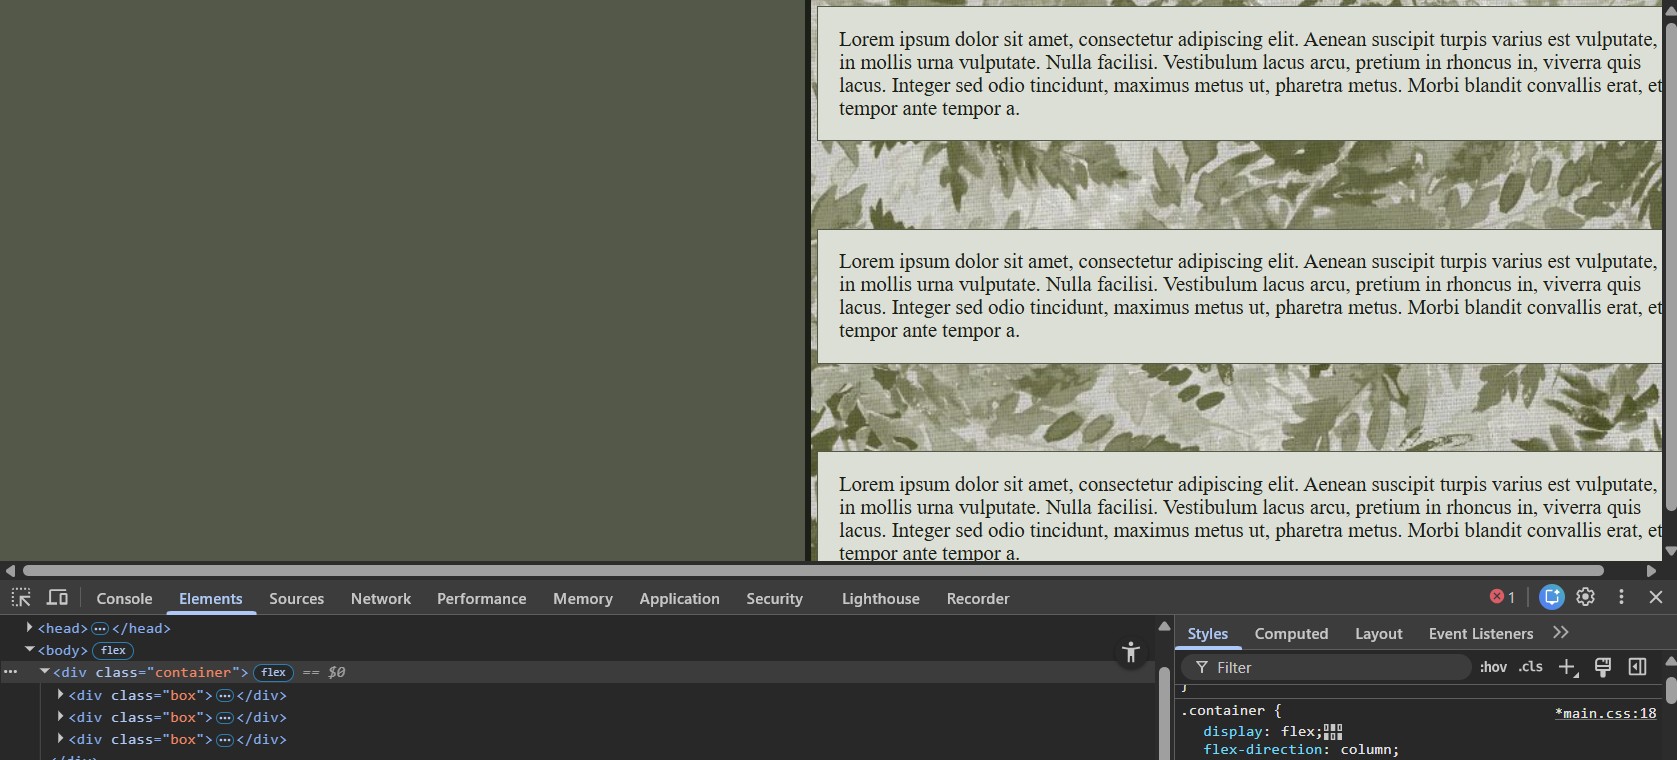Open the Event Listeners sub-tab

tap(1481, 634)
